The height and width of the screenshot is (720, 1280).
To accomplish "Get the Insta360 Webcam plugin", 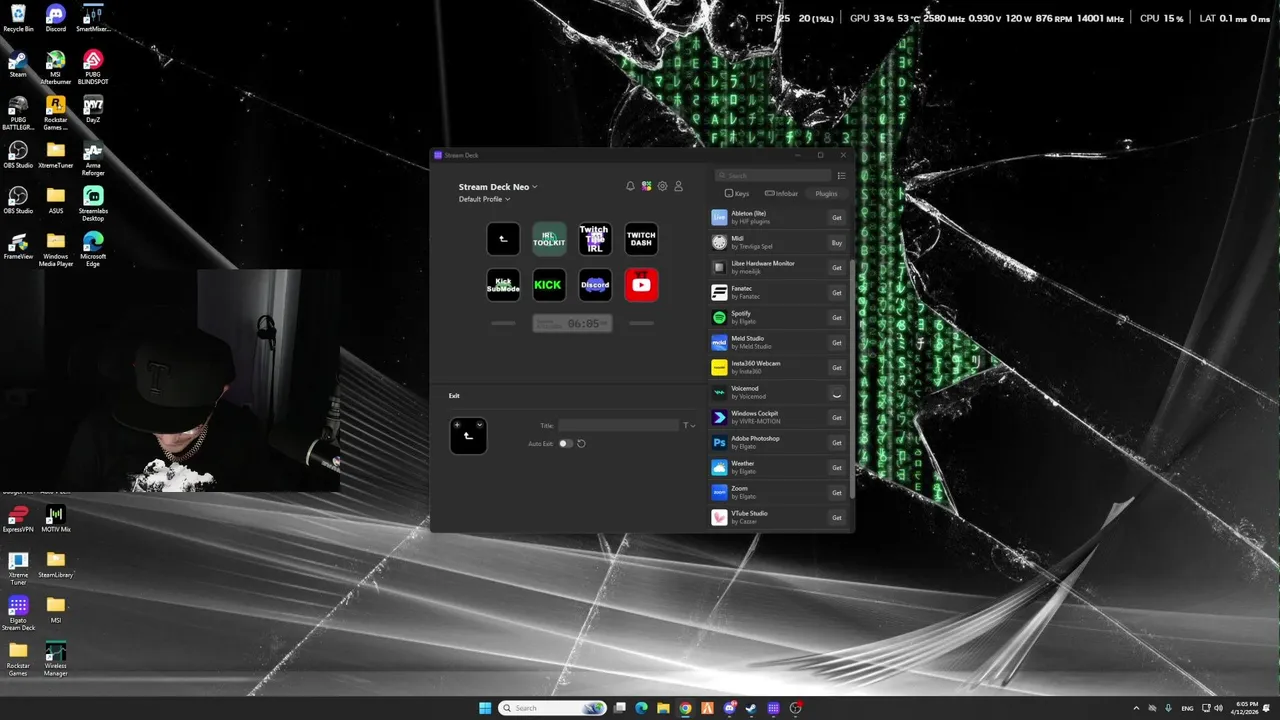I will coord(837,367).
